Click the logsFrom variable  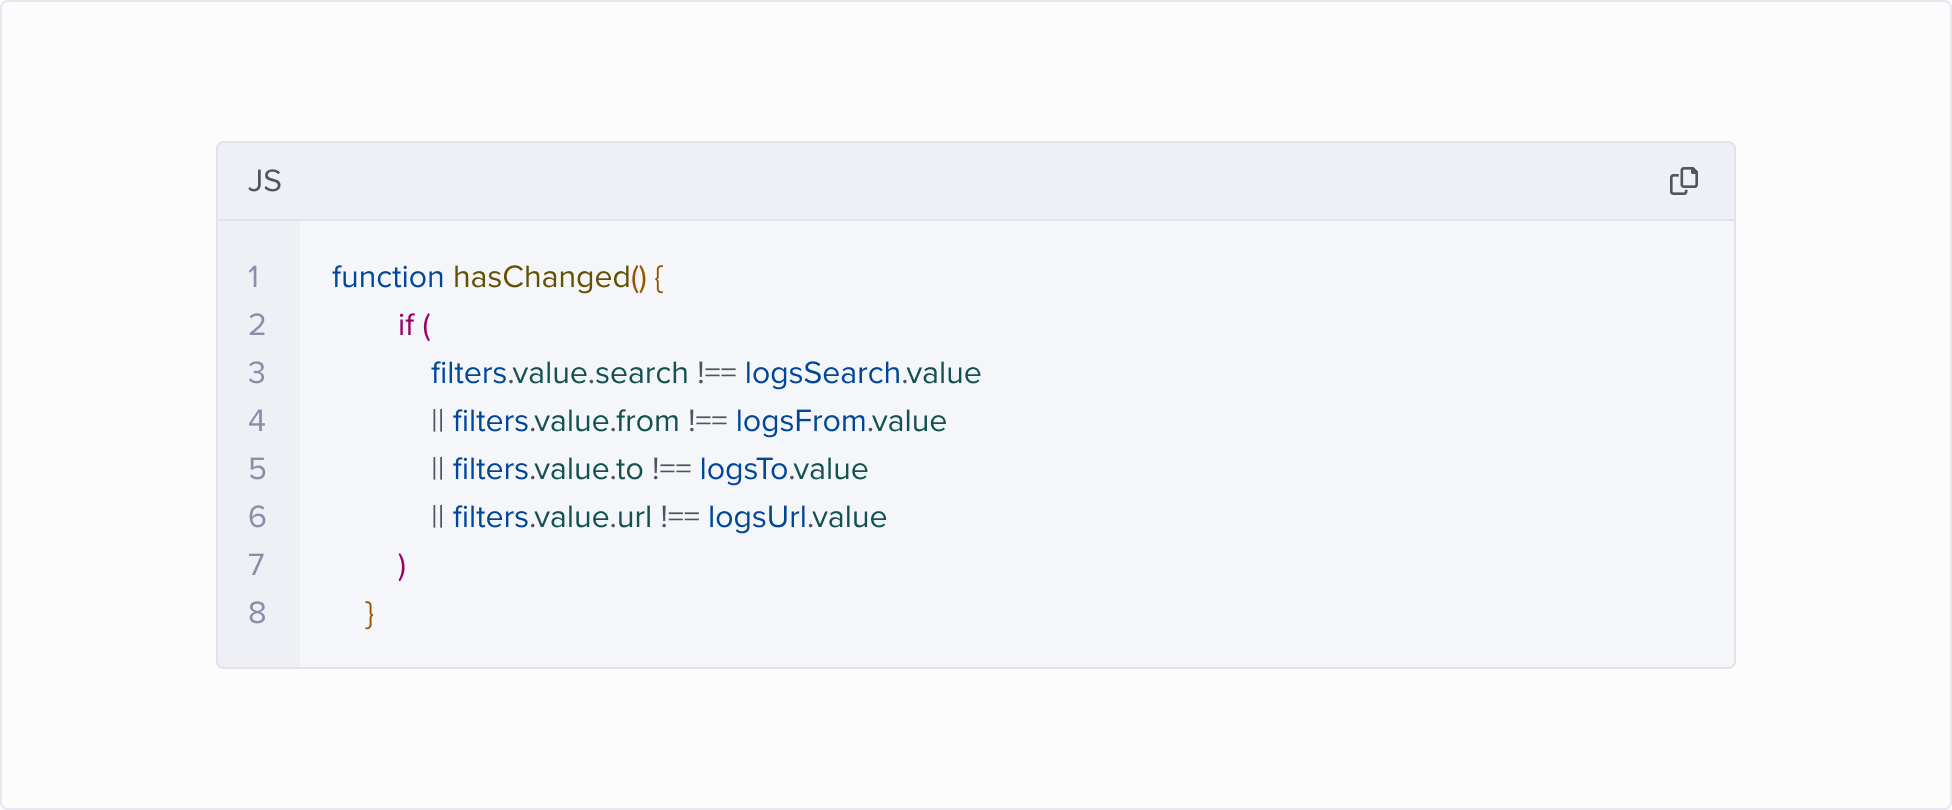click(x=800, y=421)
